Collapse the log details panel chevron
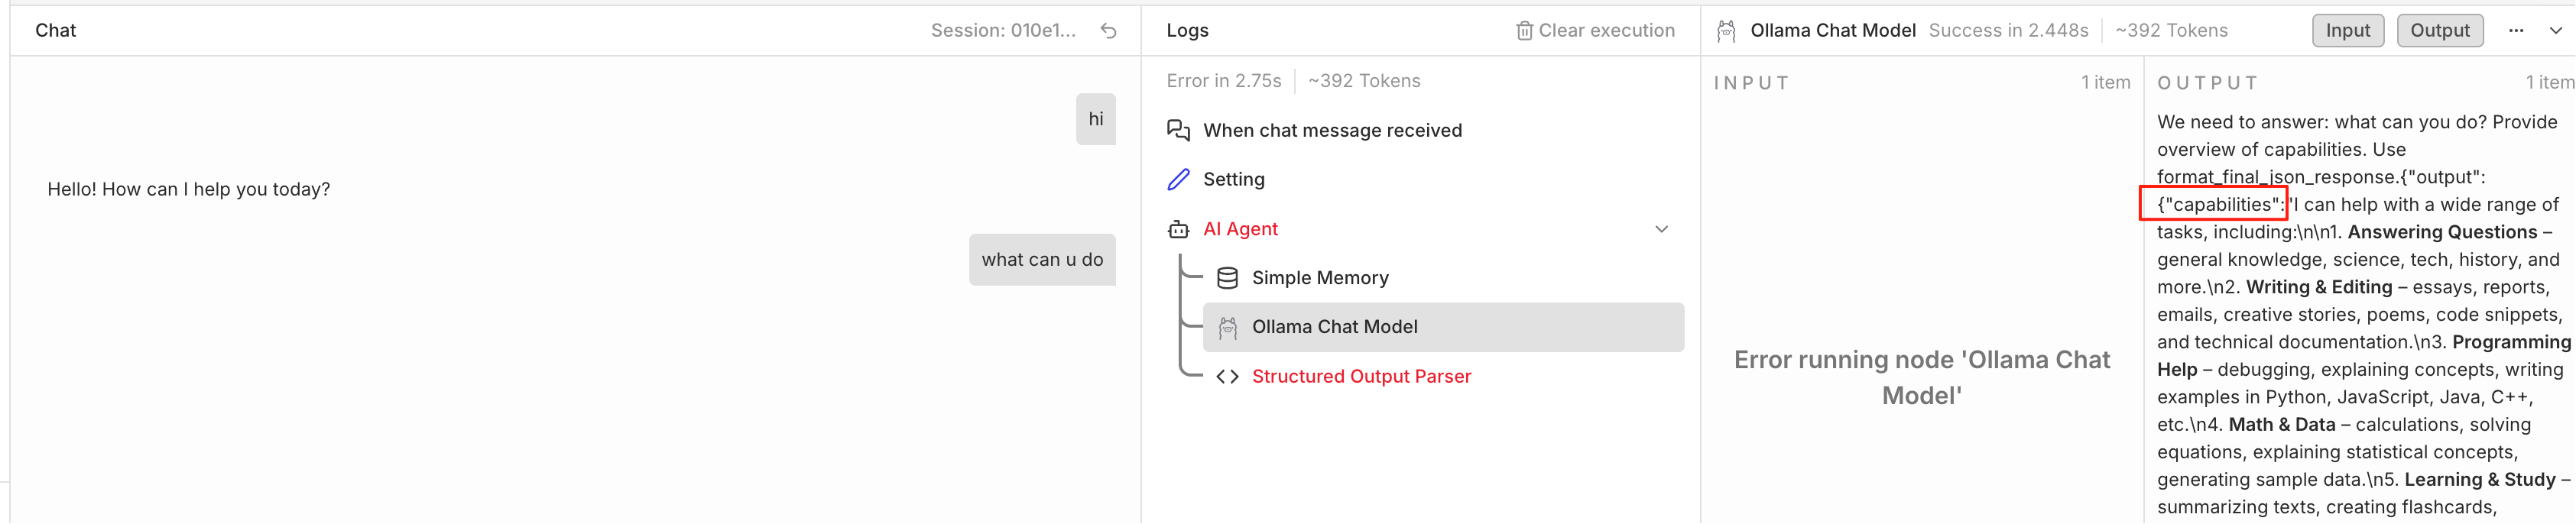 click(2555, 31)
